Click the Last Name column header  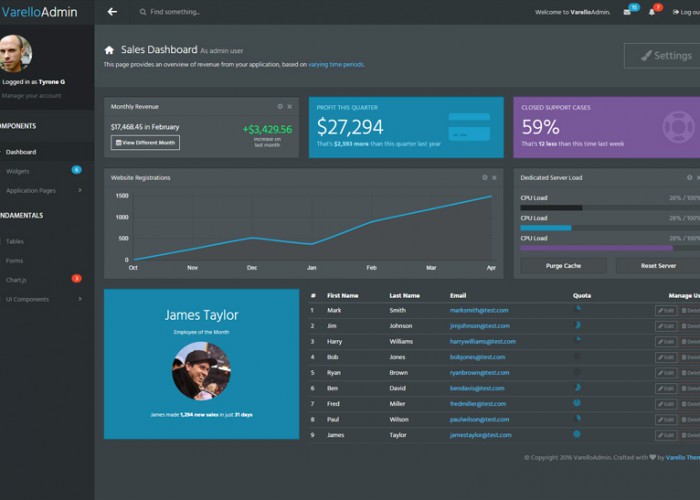(404, 296)
